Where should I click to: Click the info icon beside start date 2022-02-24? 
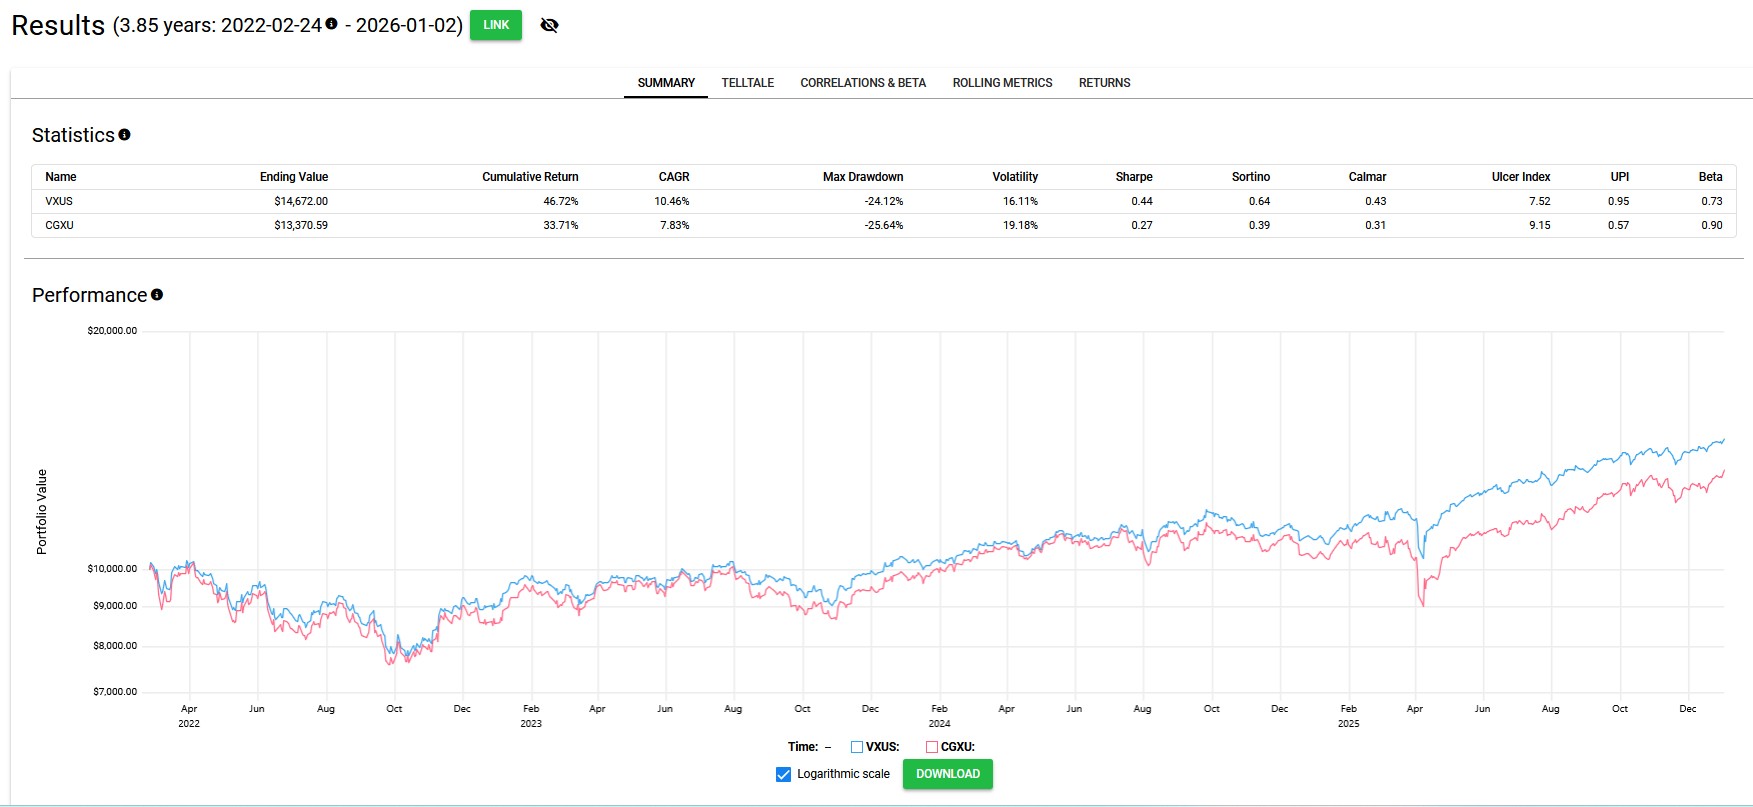[331, 24]
